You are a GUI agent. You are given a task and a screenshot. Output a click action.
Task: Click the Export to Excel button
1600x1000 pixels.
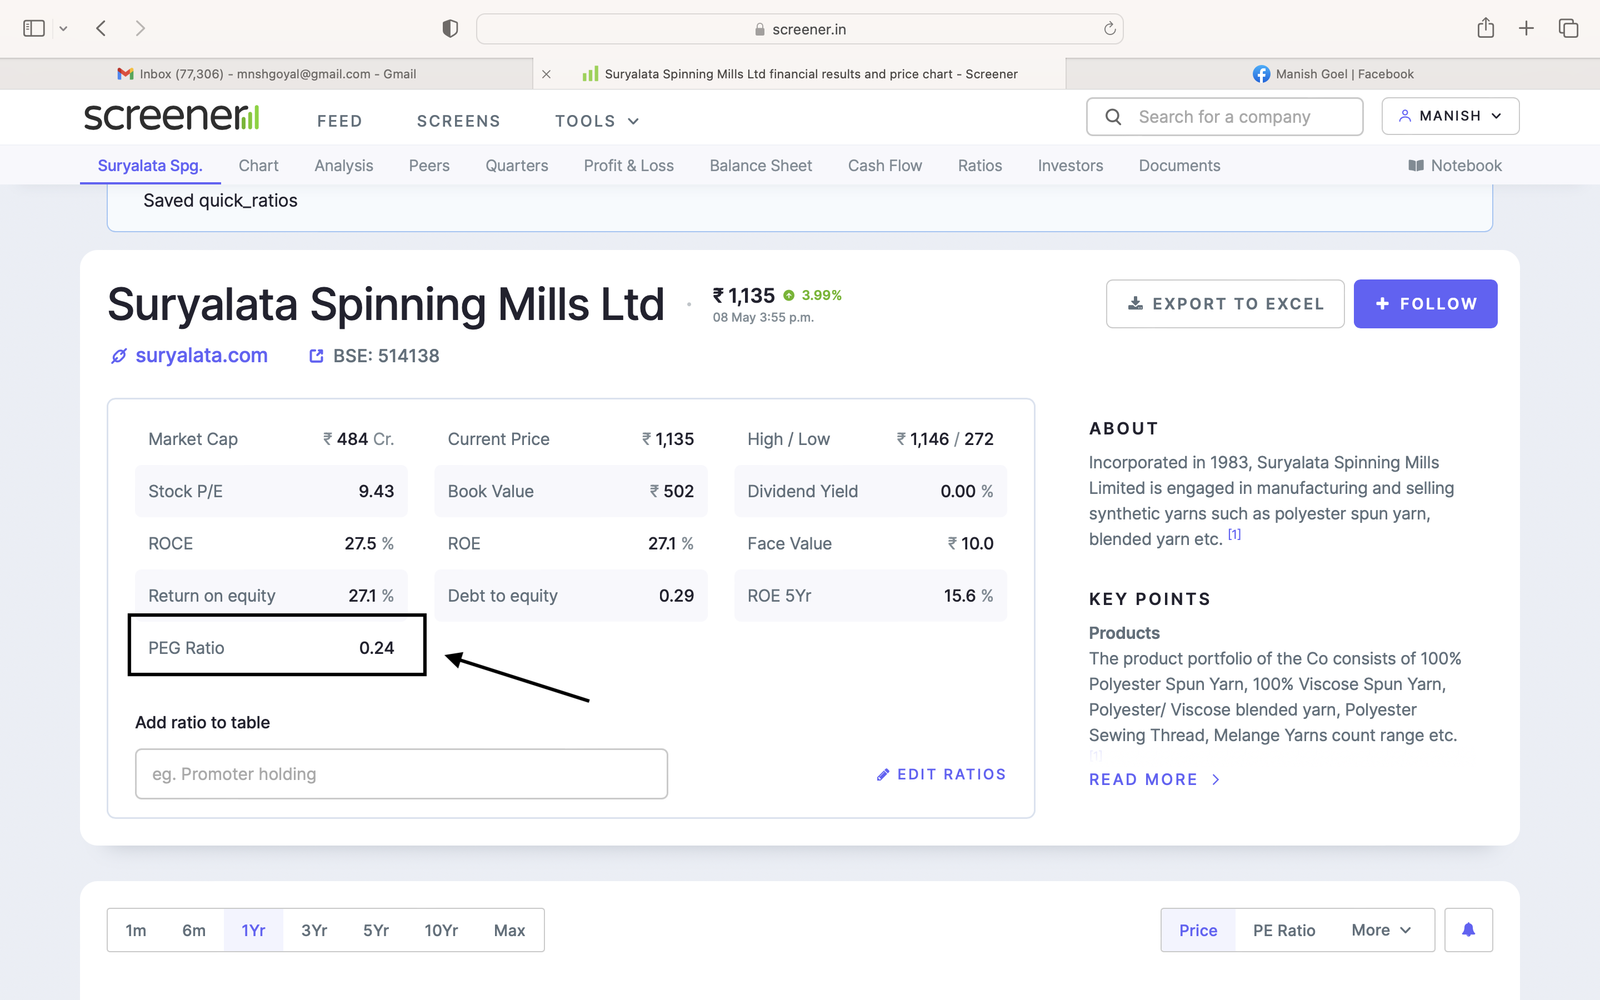click(1225, 304)
